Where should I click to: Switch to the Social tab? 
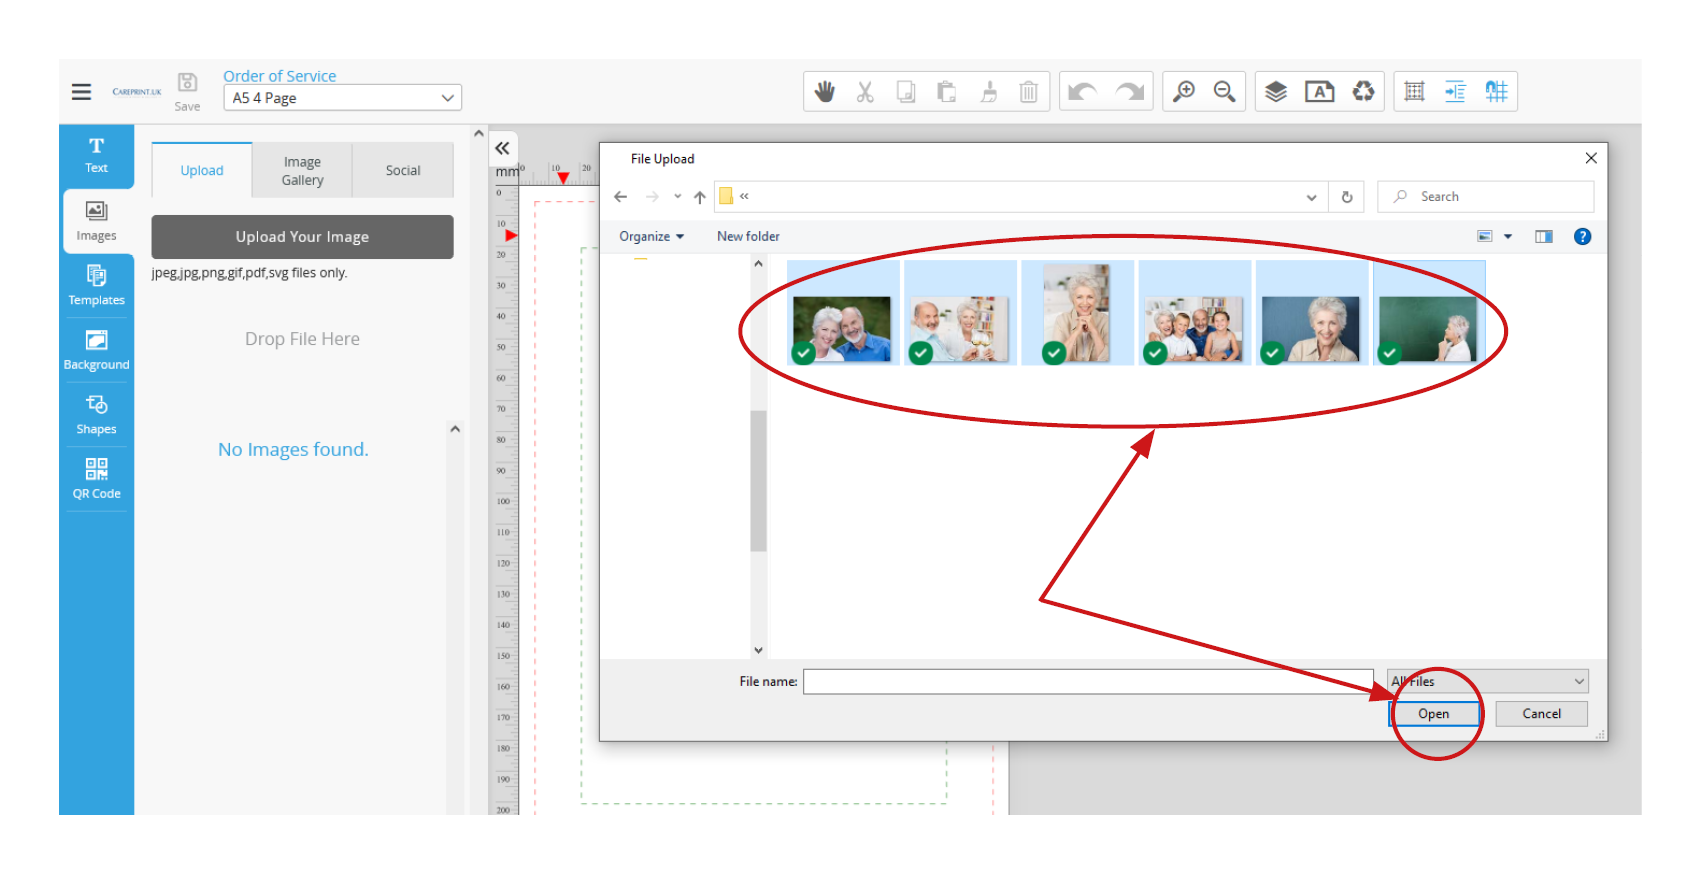(x=403, y=171)
